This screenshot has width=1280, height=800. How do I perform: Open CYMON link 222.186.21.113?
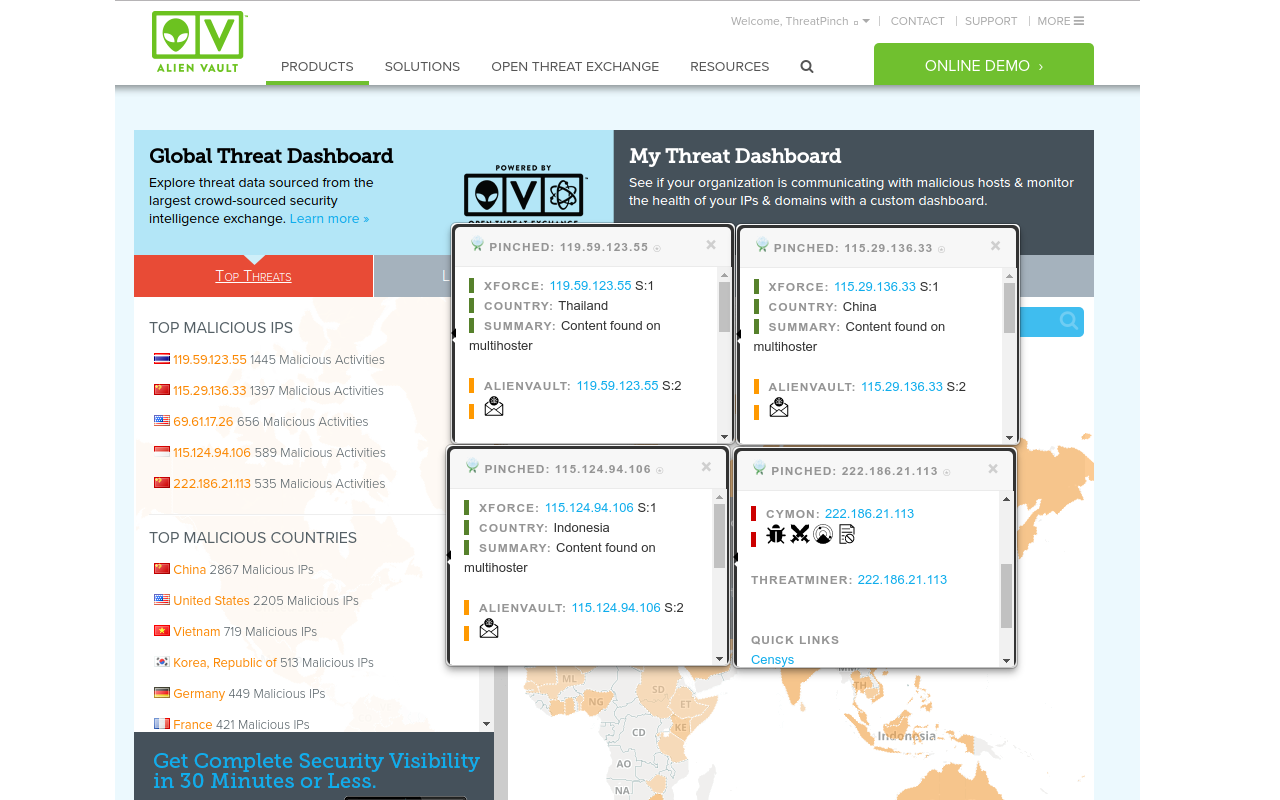coord(870,514)
